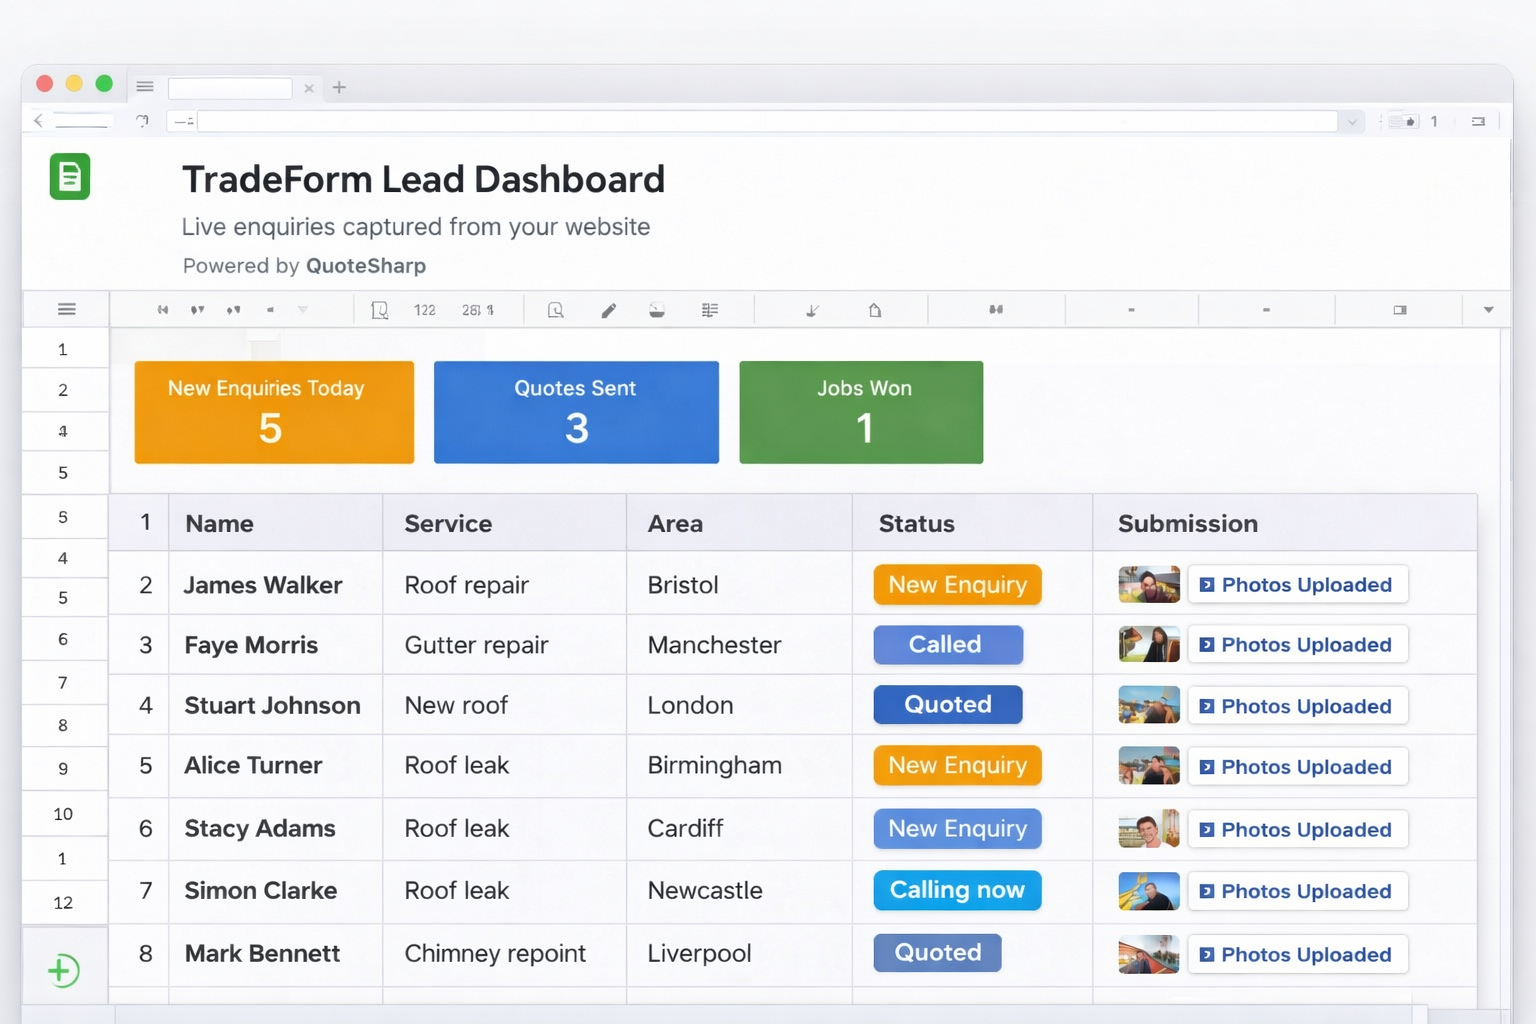1536x1024 pixels.
Task: Open the address bar dropdown chevron
Action: pyautogui.click(x=1352, y=122)
